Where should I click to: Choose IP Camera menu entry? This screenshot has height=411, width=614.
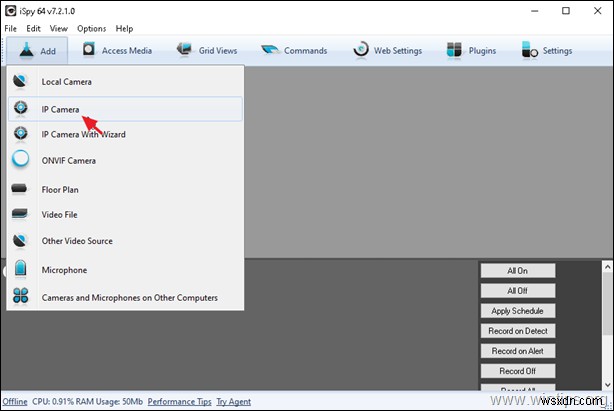pyautogui.click(x=125, y=109)
